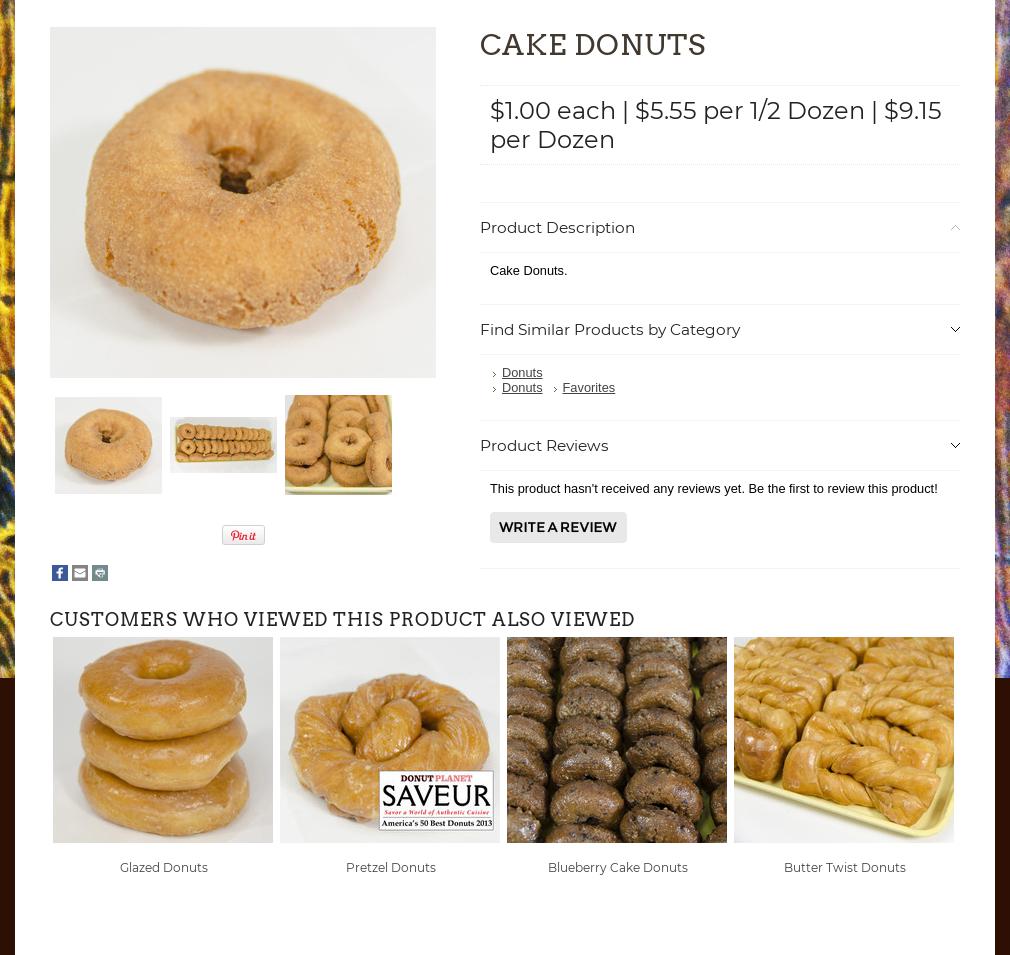Select the tray of donuts thumbnail
Viewport: 1010px width, 955px height.
click(224, 445)
